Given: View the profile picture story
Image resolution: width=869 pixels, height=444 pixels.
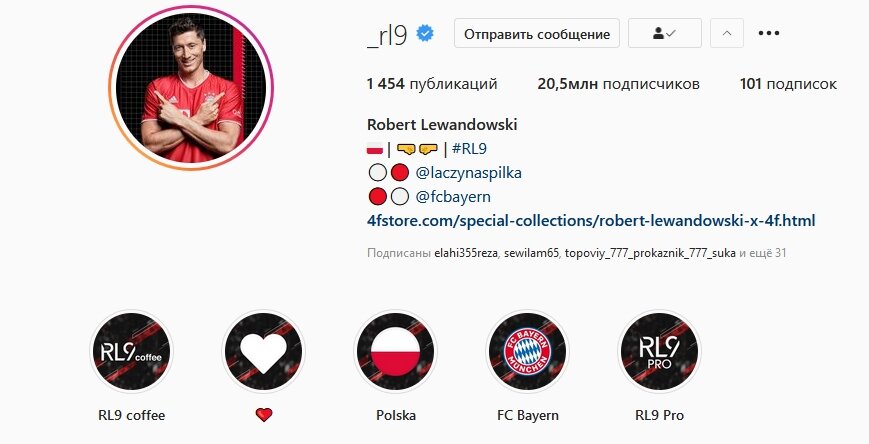Looking at the screenshot, I should 191,88.
